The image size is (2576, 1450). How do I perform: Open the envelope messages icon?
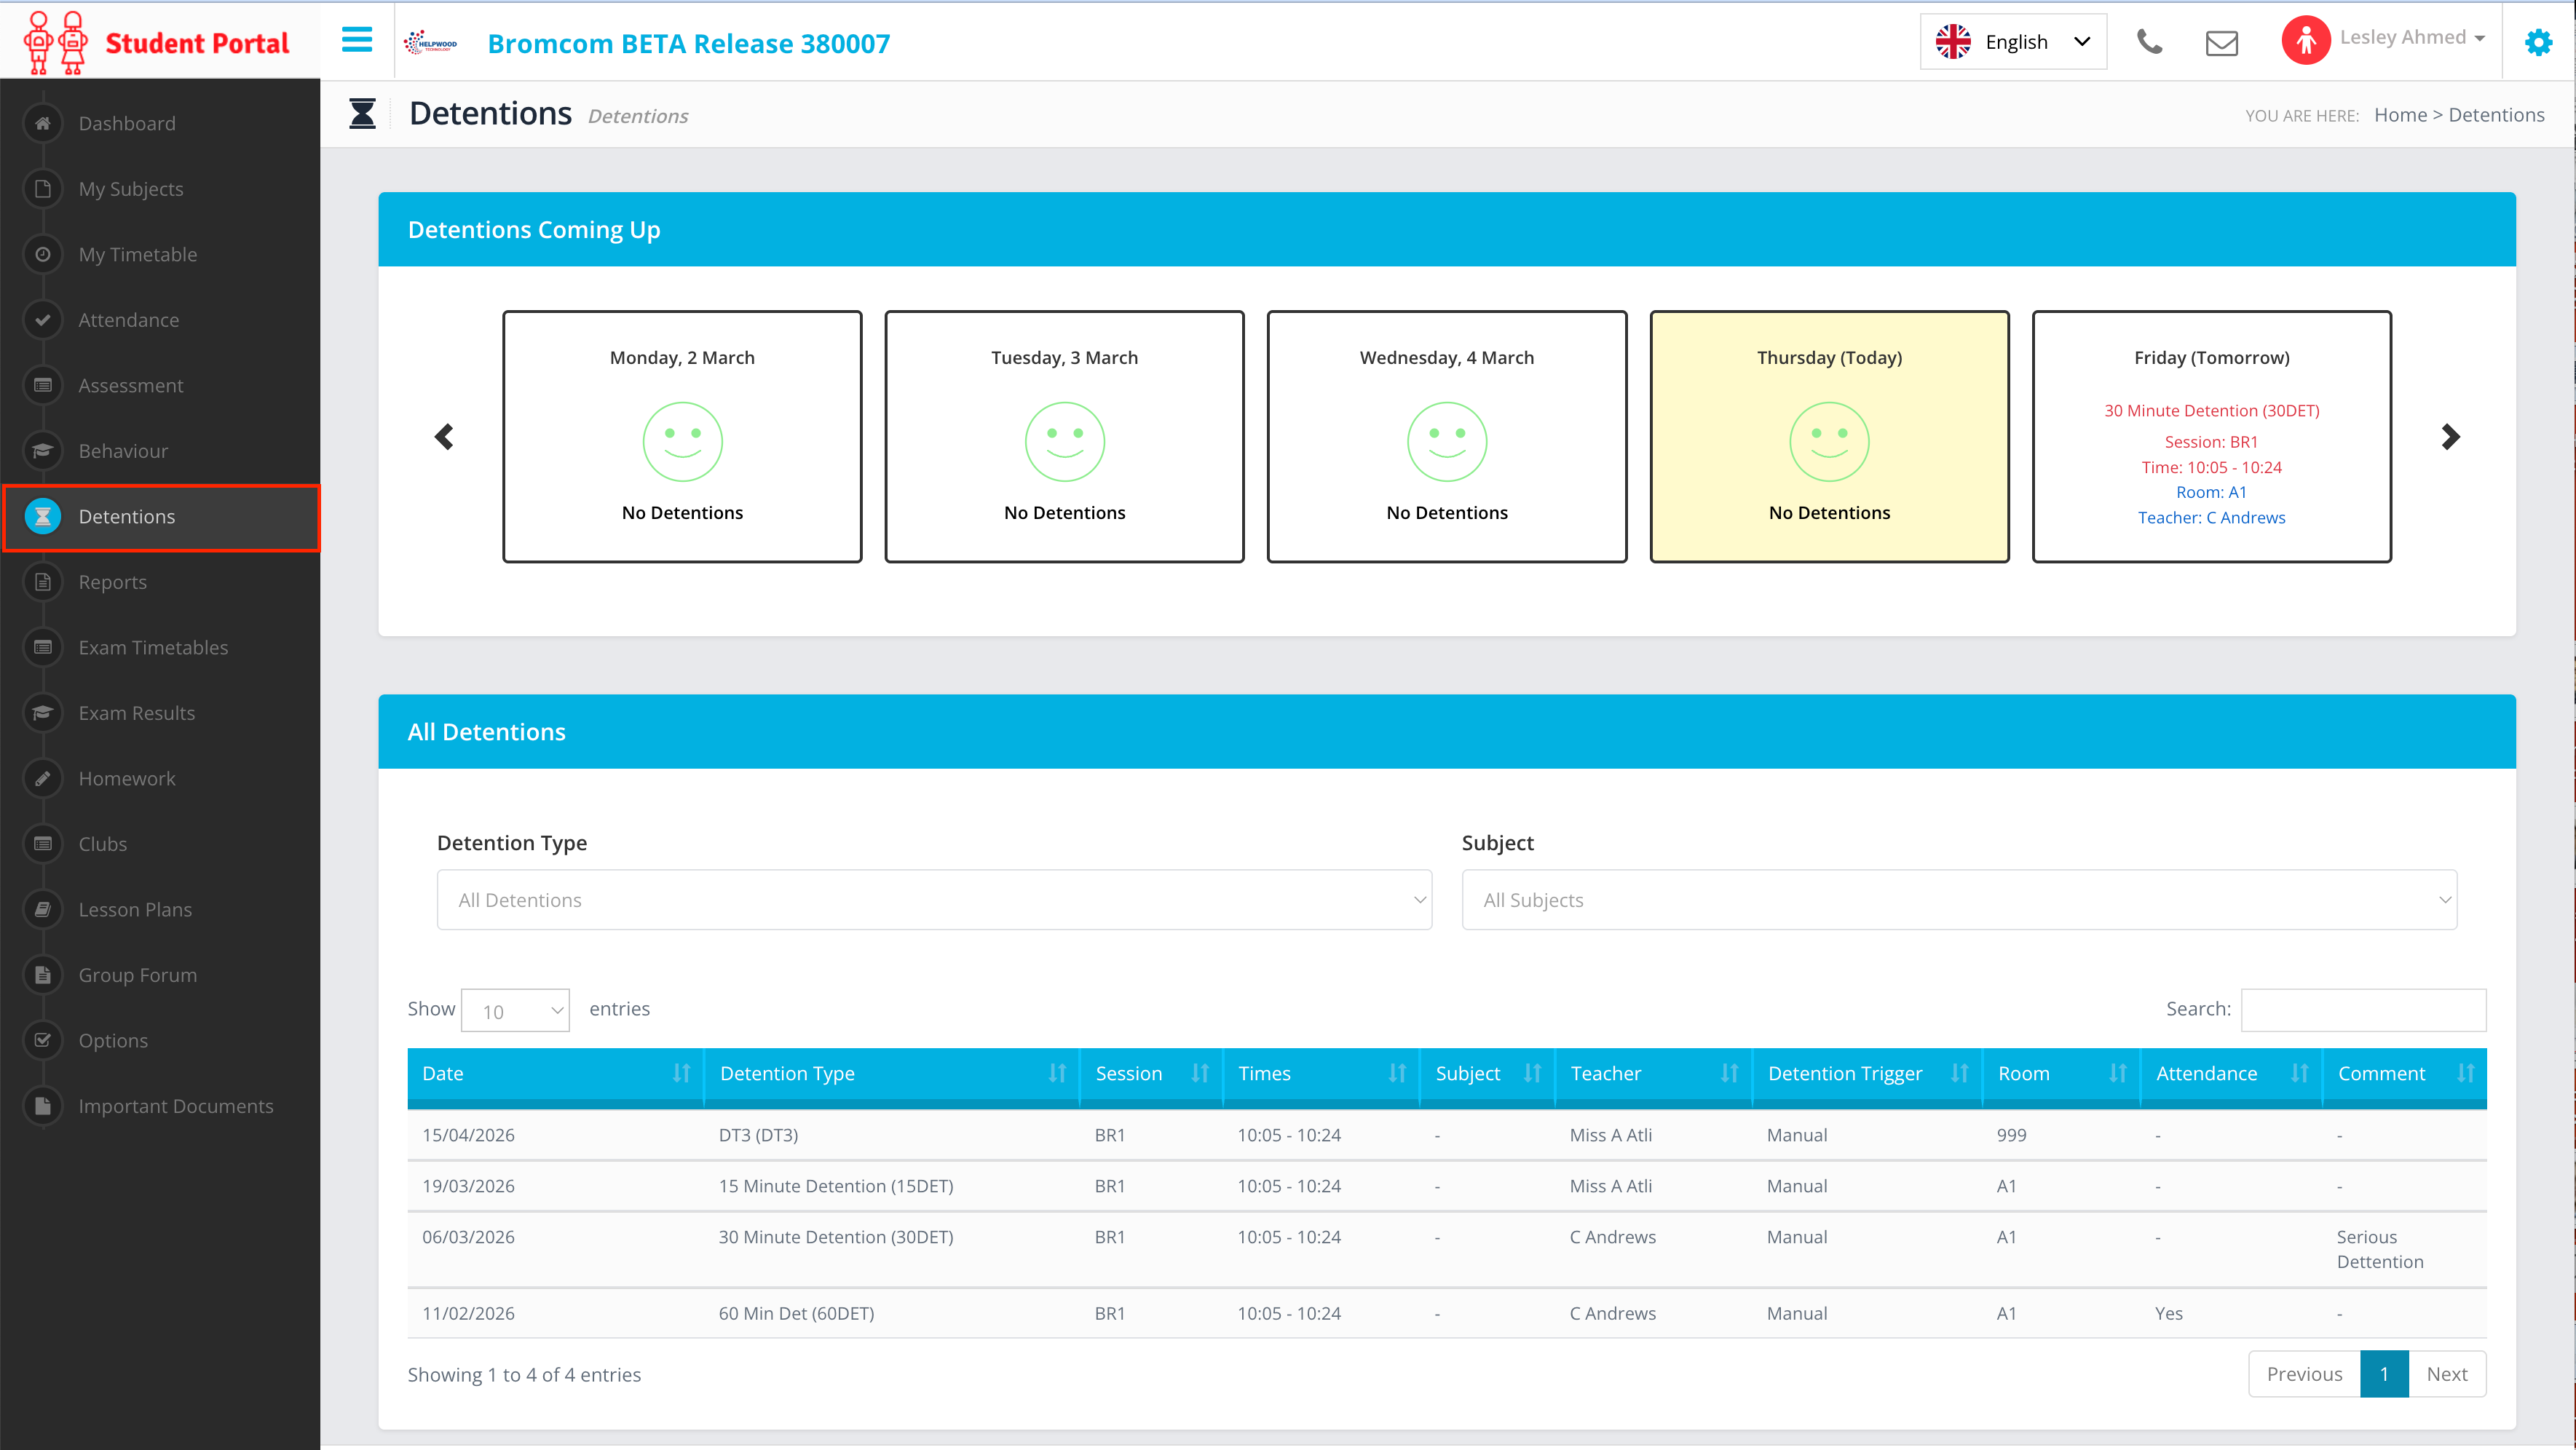click(2221, 43)
